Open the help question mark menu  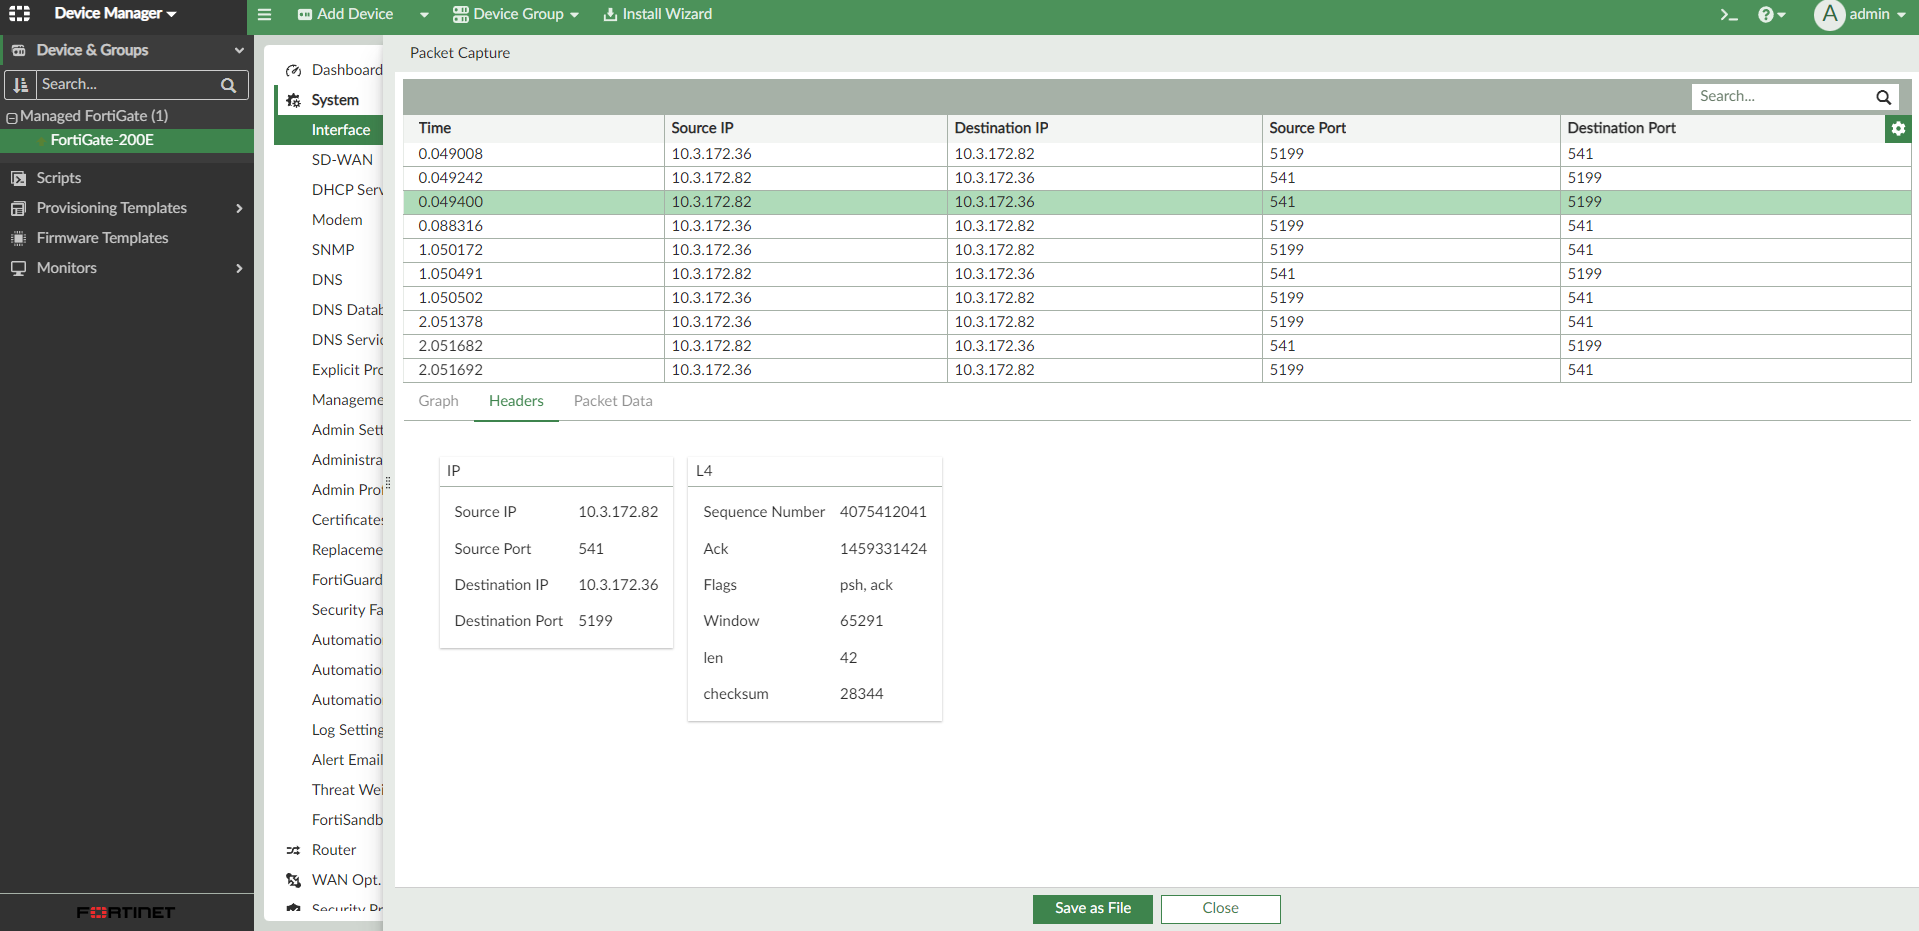1771,14
